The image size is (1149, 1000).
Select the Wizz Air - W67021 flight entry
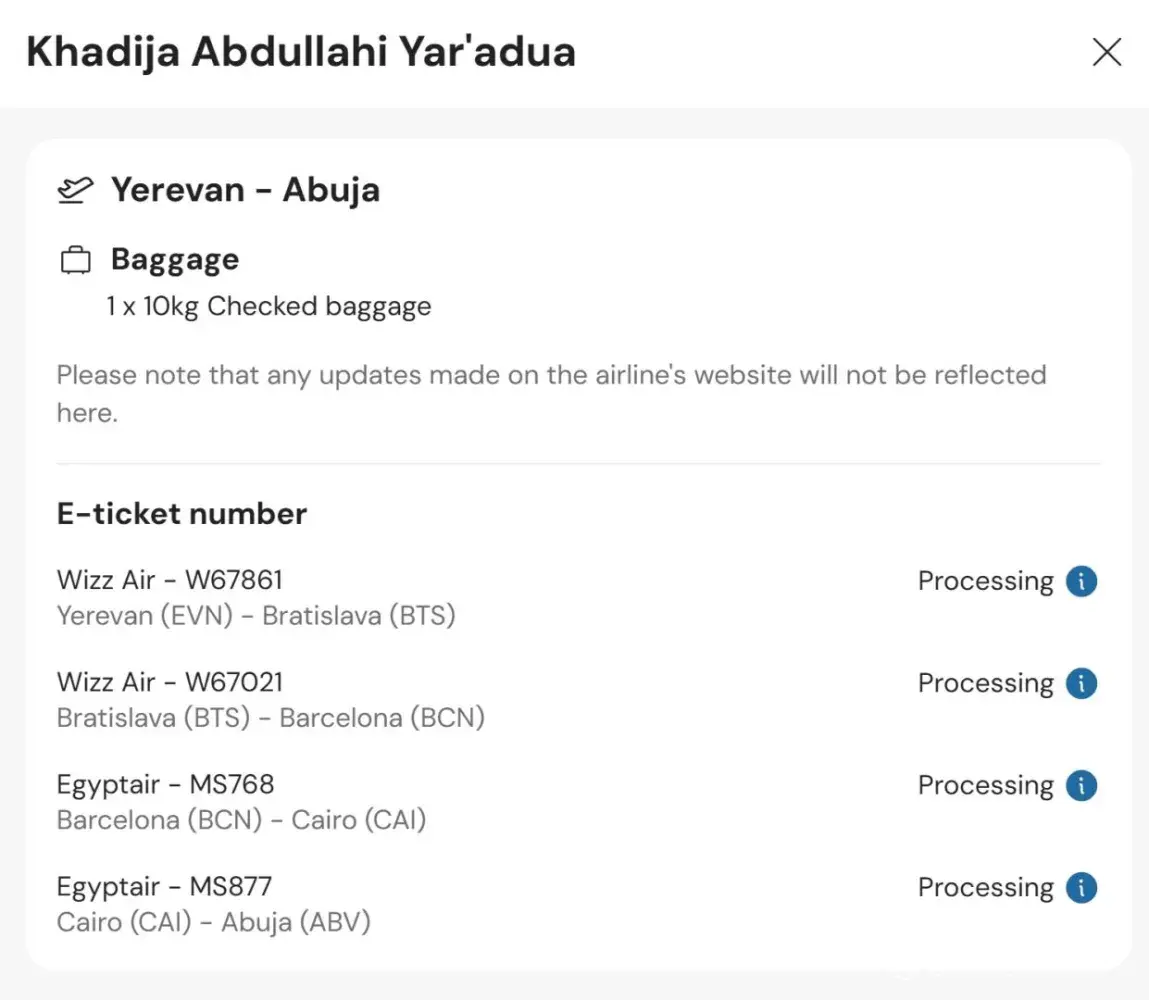pyautogui.click(x=170, y=682)
